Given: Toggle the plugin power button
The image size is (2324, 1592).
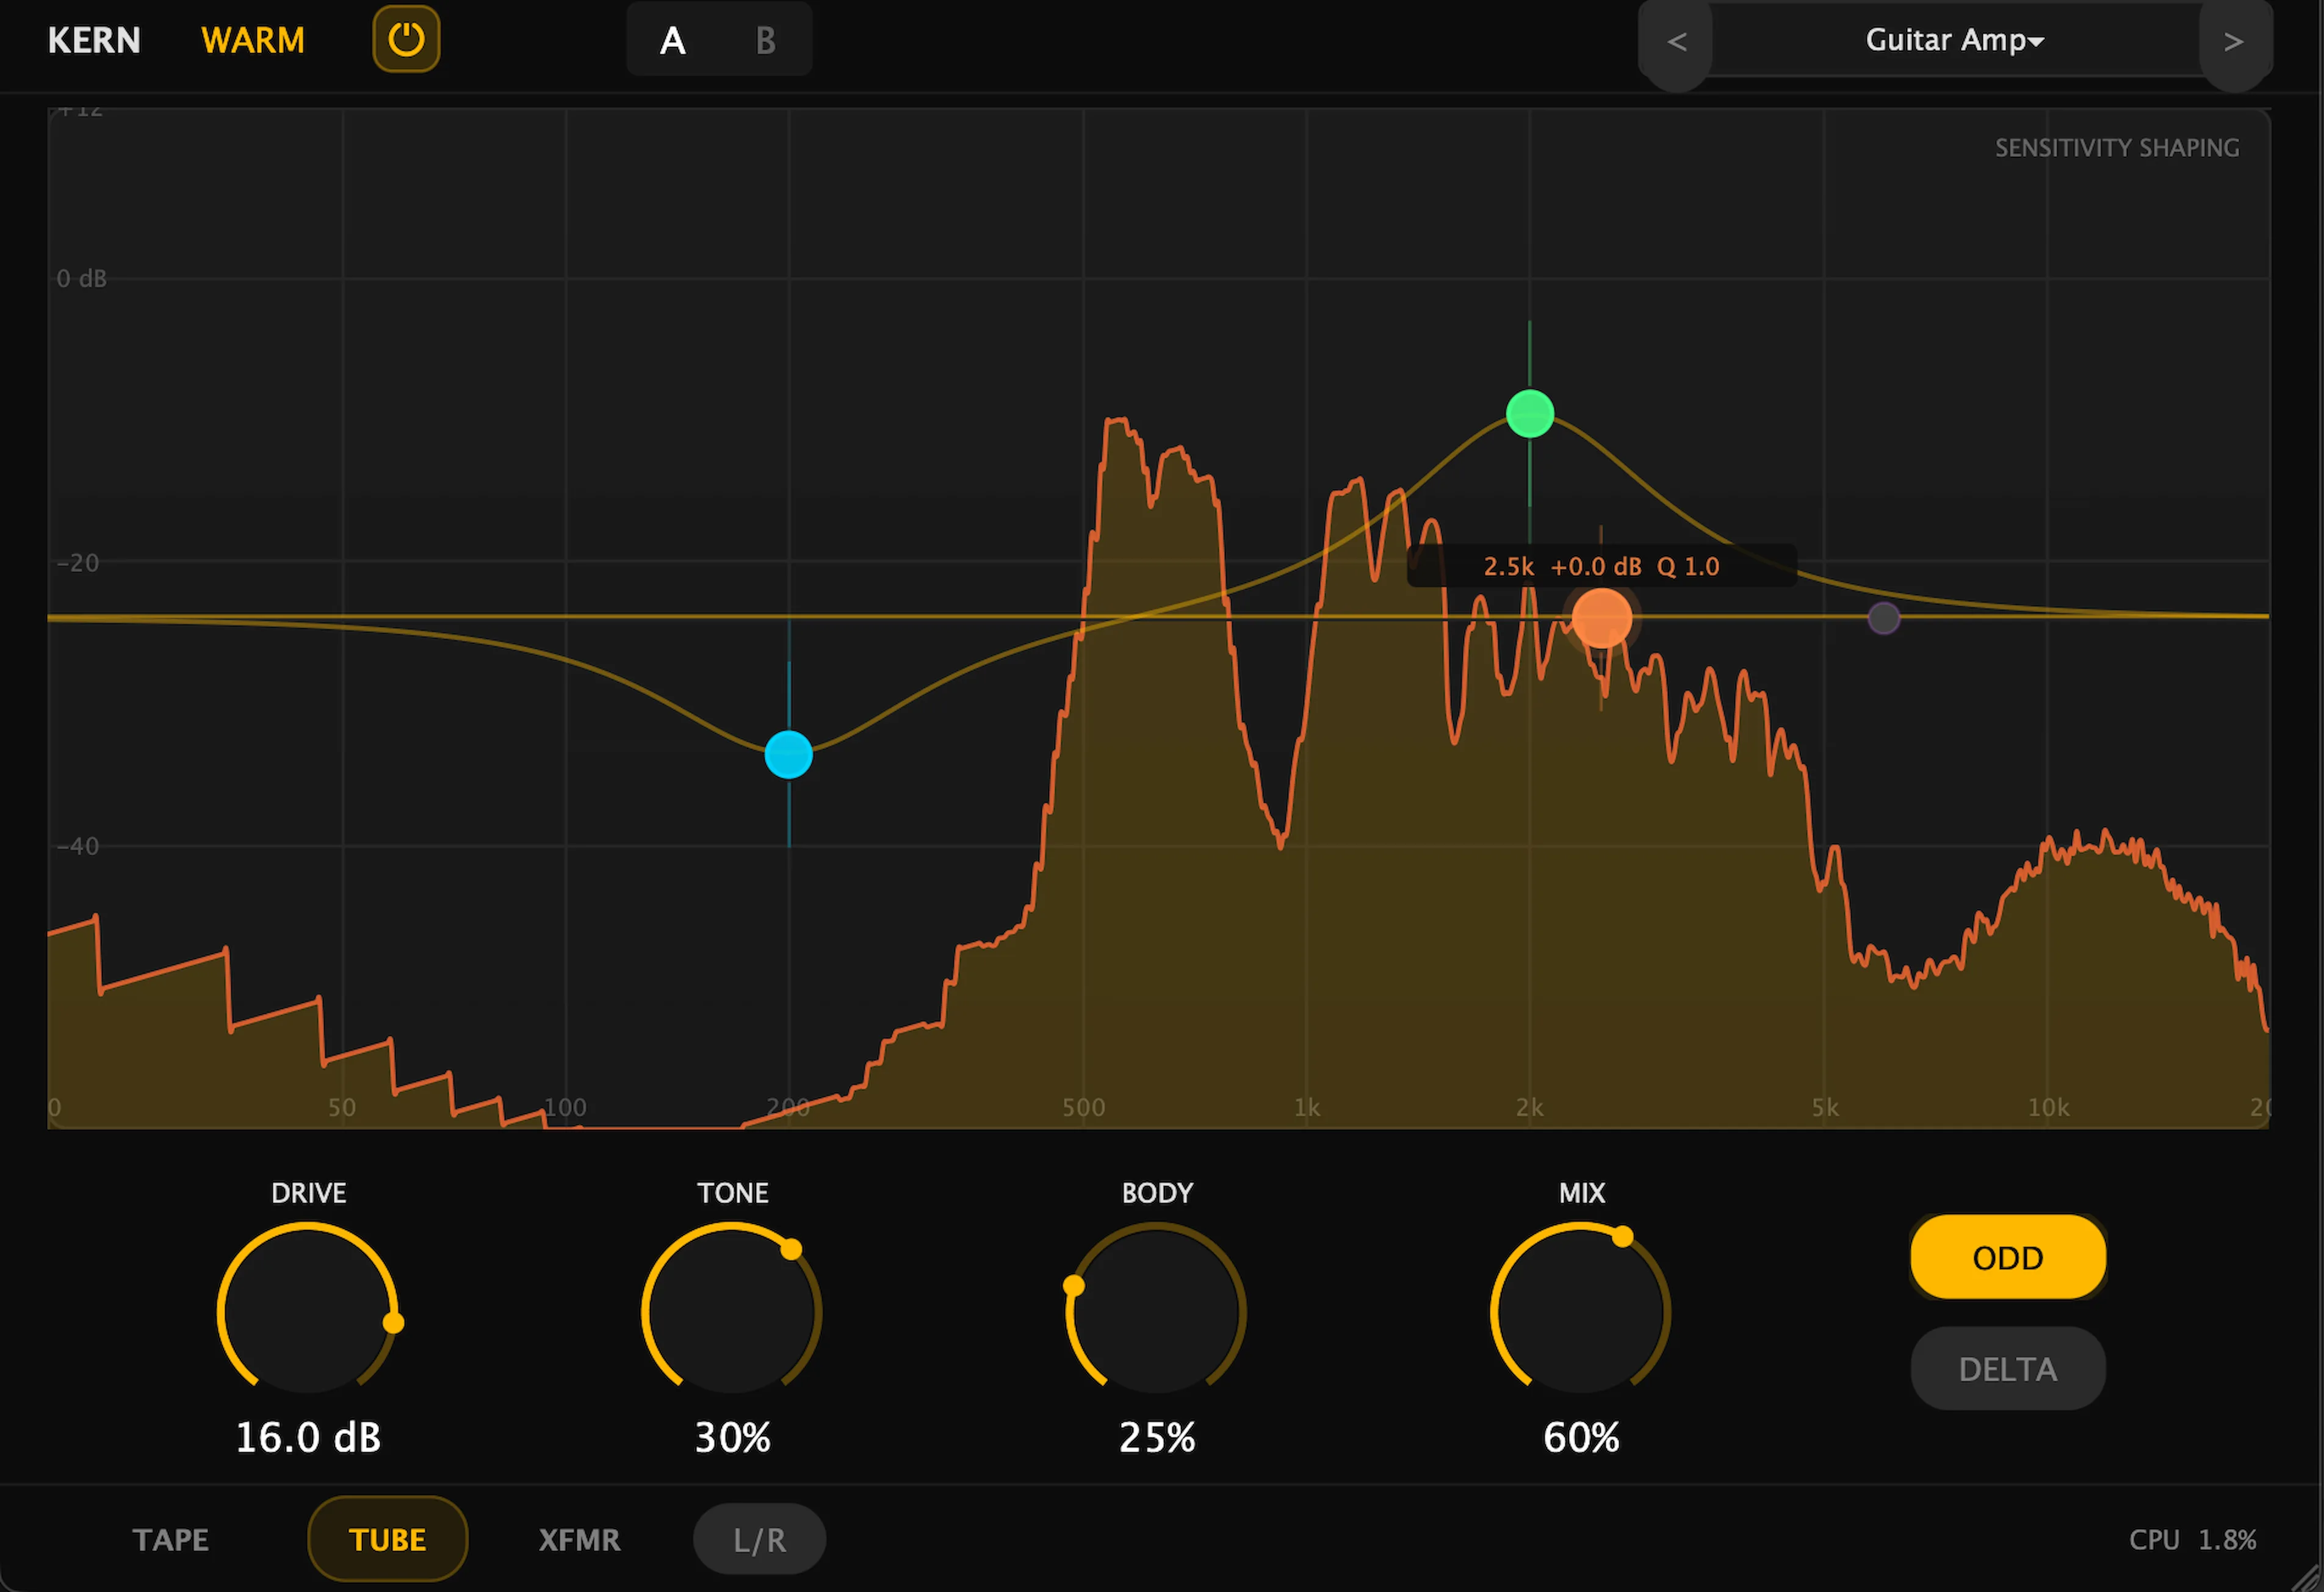Looking at the screenshot, I should [x=406, y=40].
